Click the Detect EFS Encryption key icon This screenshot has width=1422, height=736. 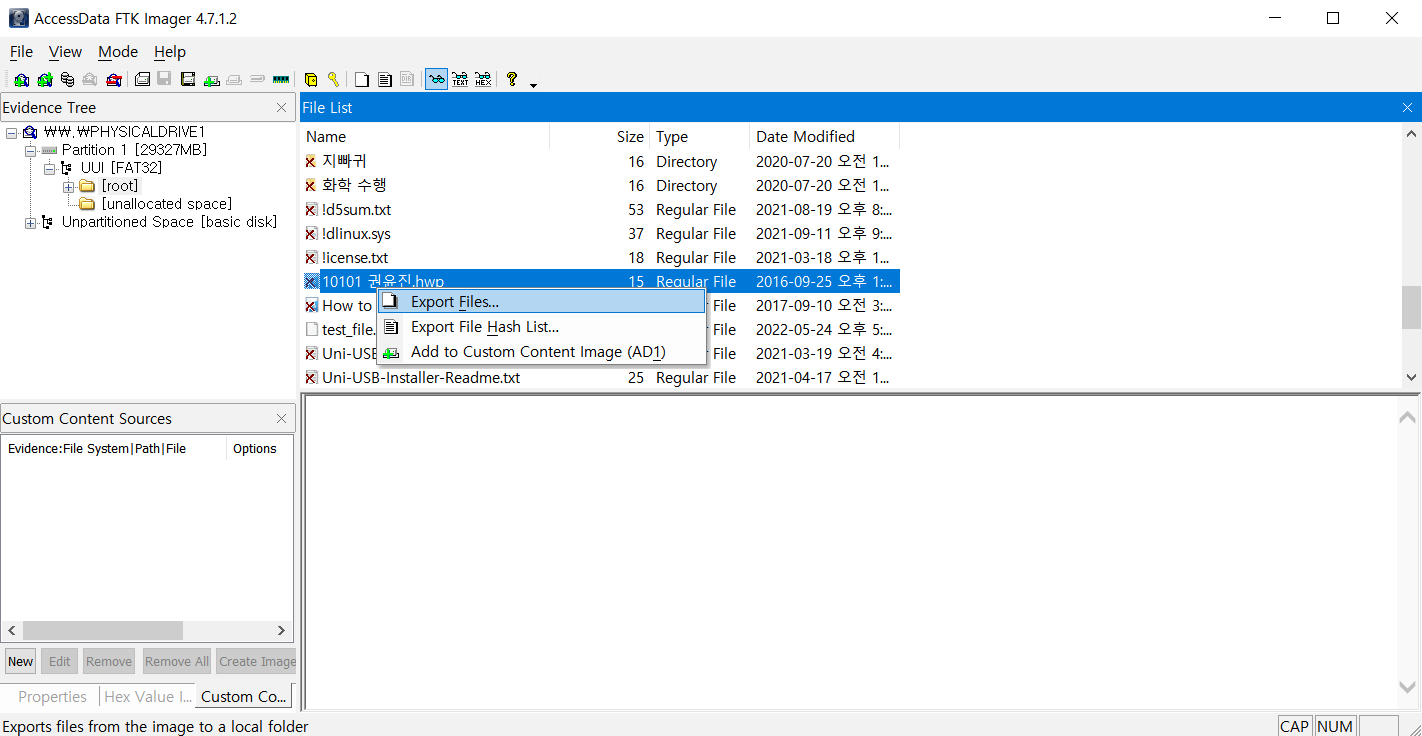(333, 80)
